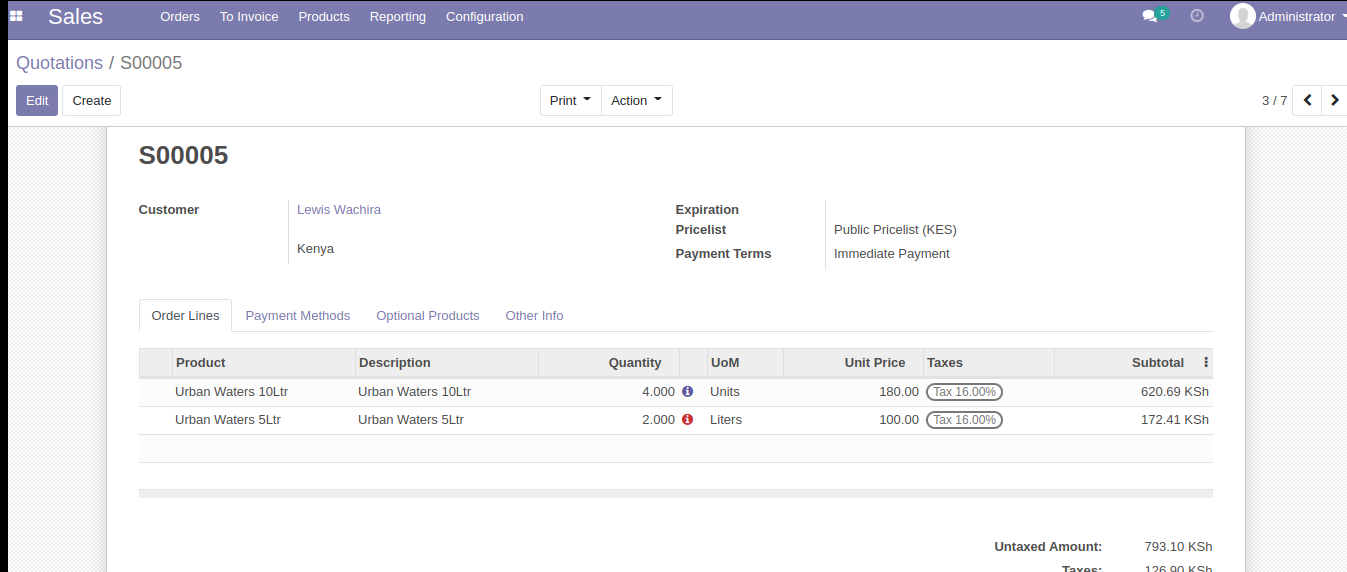Sort by the Quantity column header
The height and width of the screenshot is (572, 1347).
point(635,363)
